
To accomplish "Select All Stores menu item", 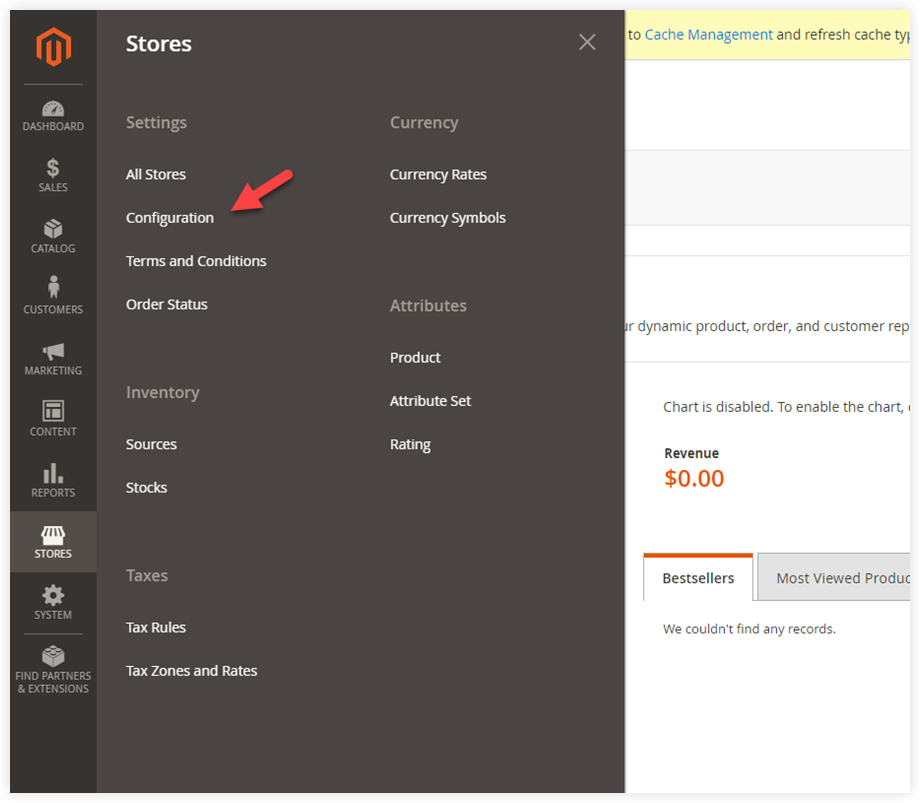I will pyautogui.click(x=155, y=174).
